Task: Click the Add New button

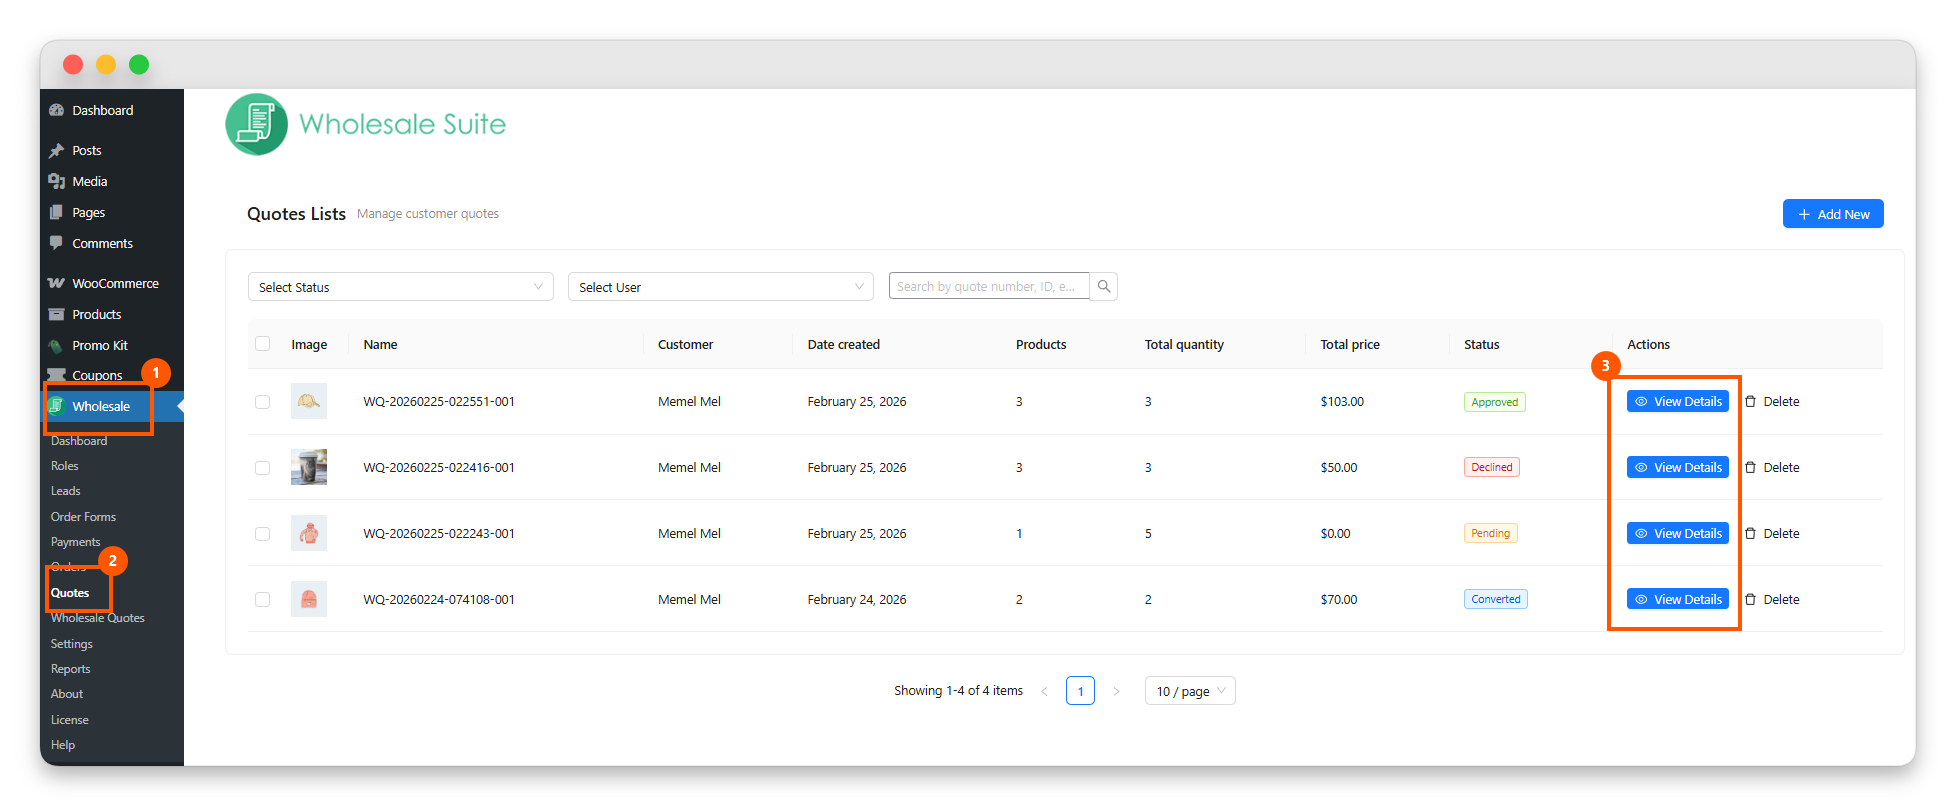Action: (1832, 214)
